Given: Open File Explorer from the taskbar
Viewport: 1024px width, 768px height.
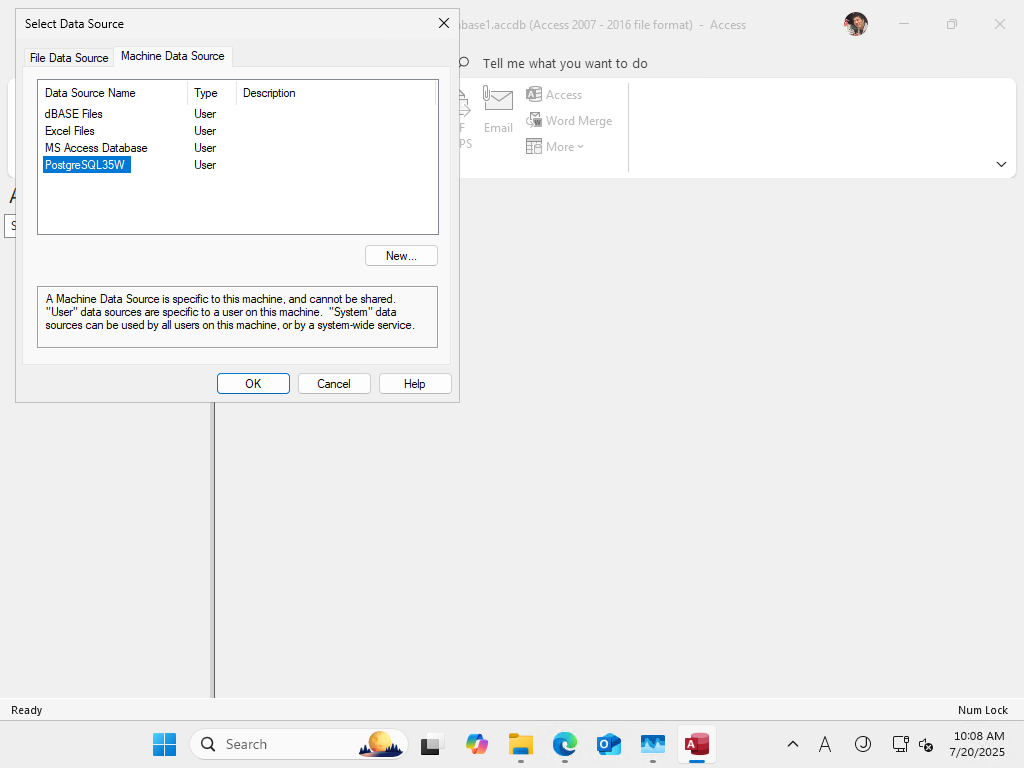Looking at the screenshot, I should point(520,744).
